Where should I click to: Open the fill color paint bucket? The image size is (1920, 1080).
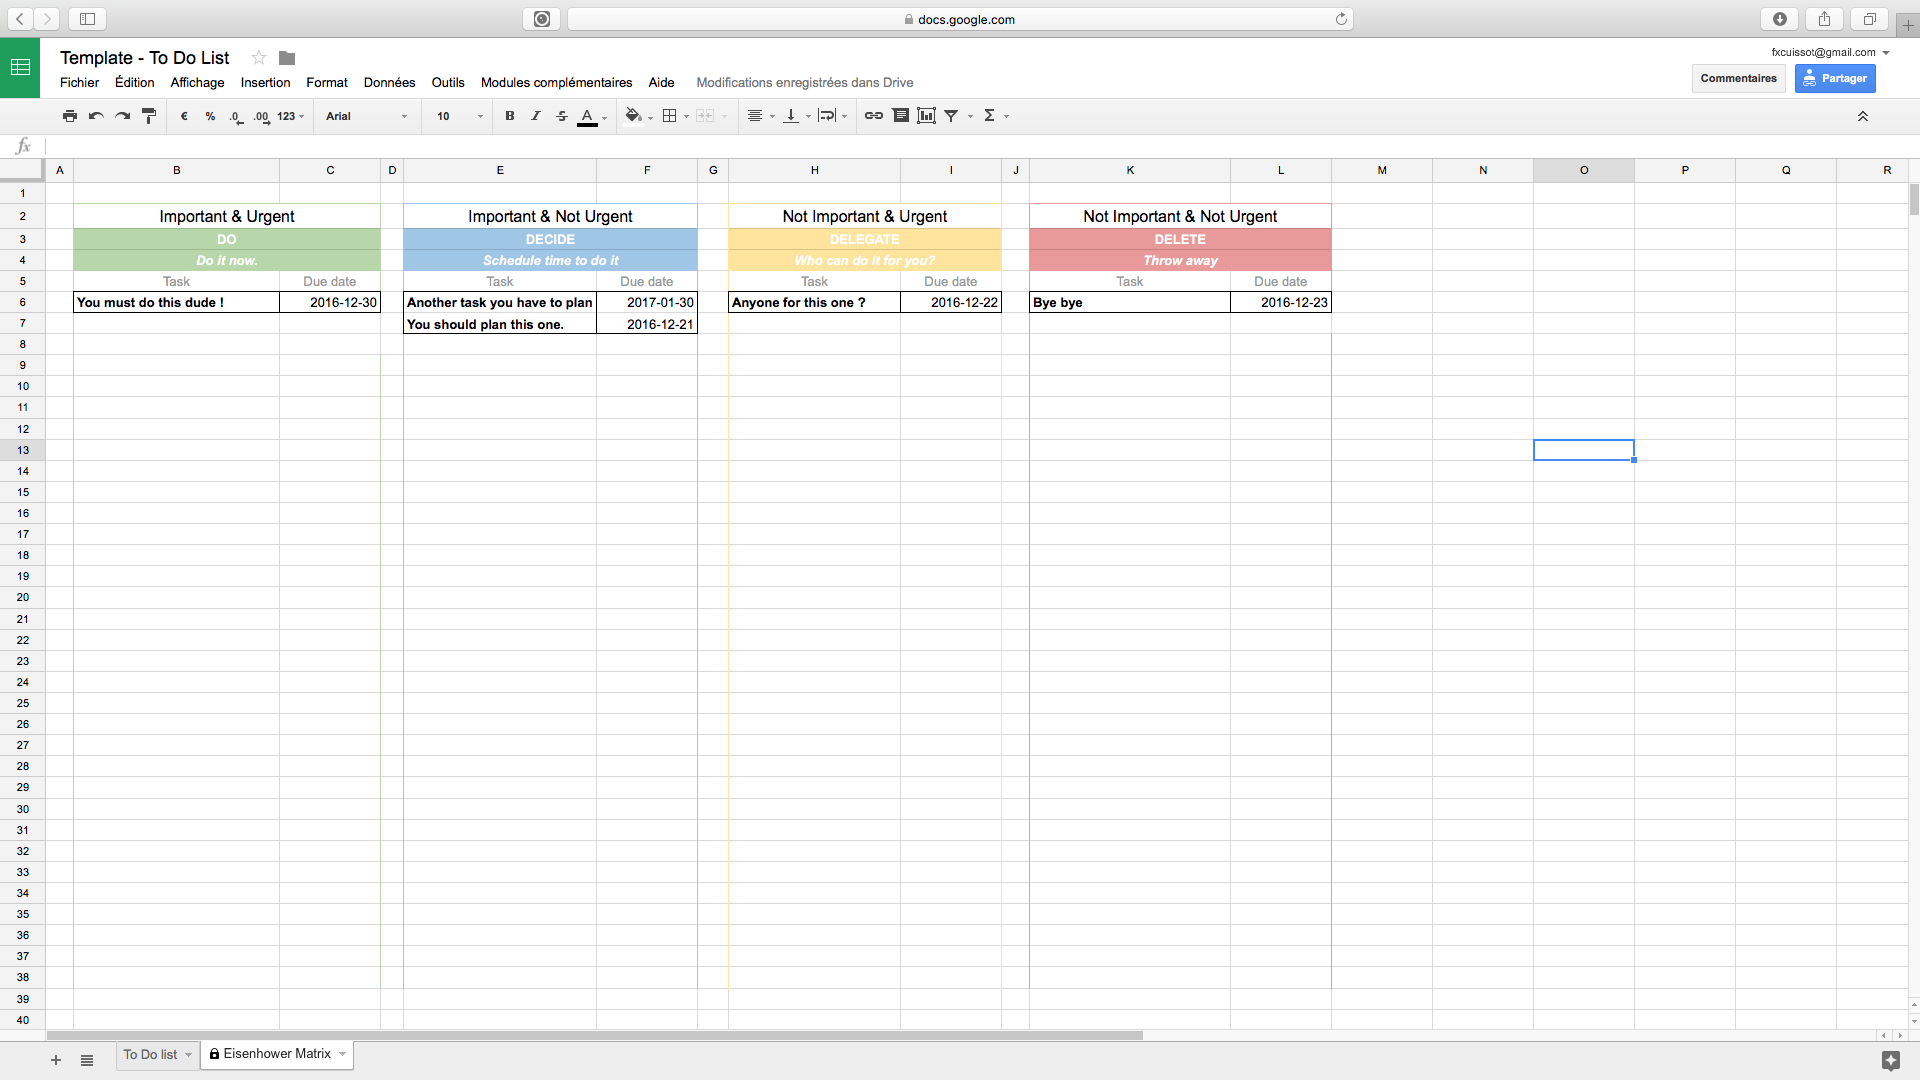pyautogui.click(x=633, y=116)
